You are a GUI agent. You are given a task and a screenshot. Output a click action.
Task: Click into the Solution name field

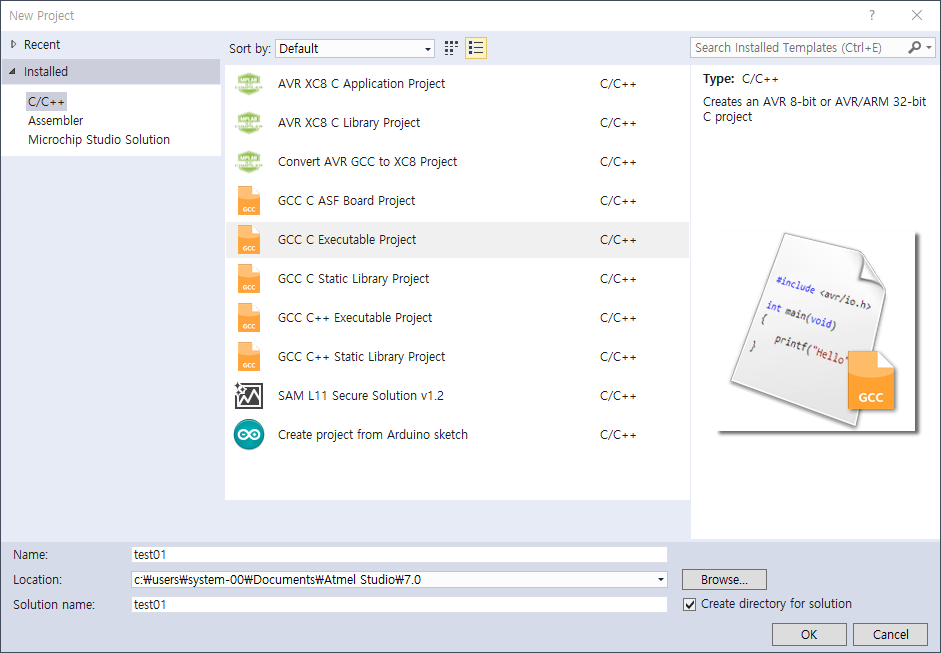(399, 604)
